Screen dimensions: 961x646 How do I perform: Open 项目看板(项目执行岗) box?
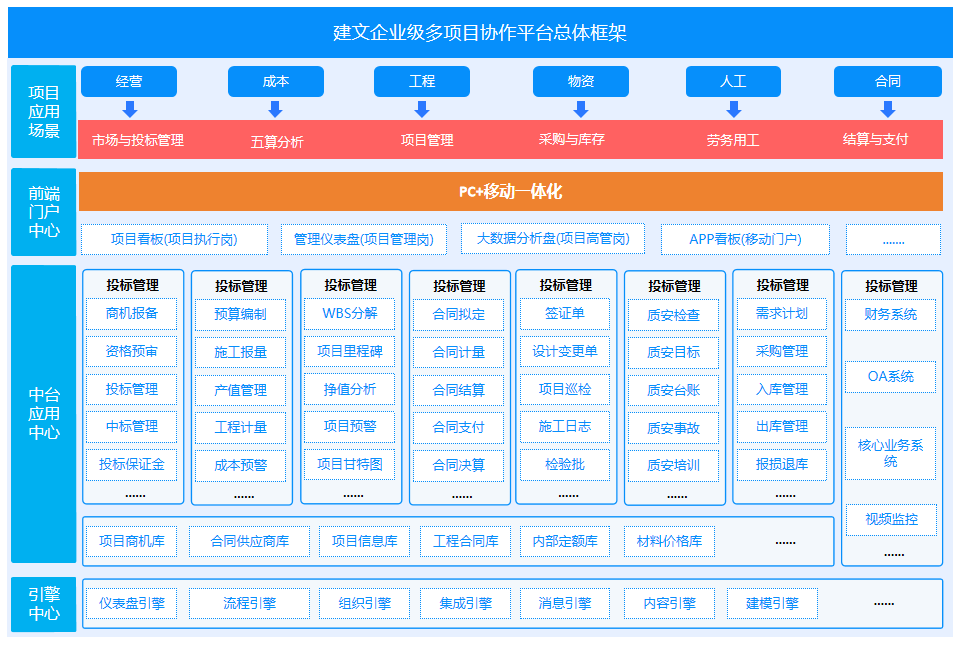(x=174, y=239)
